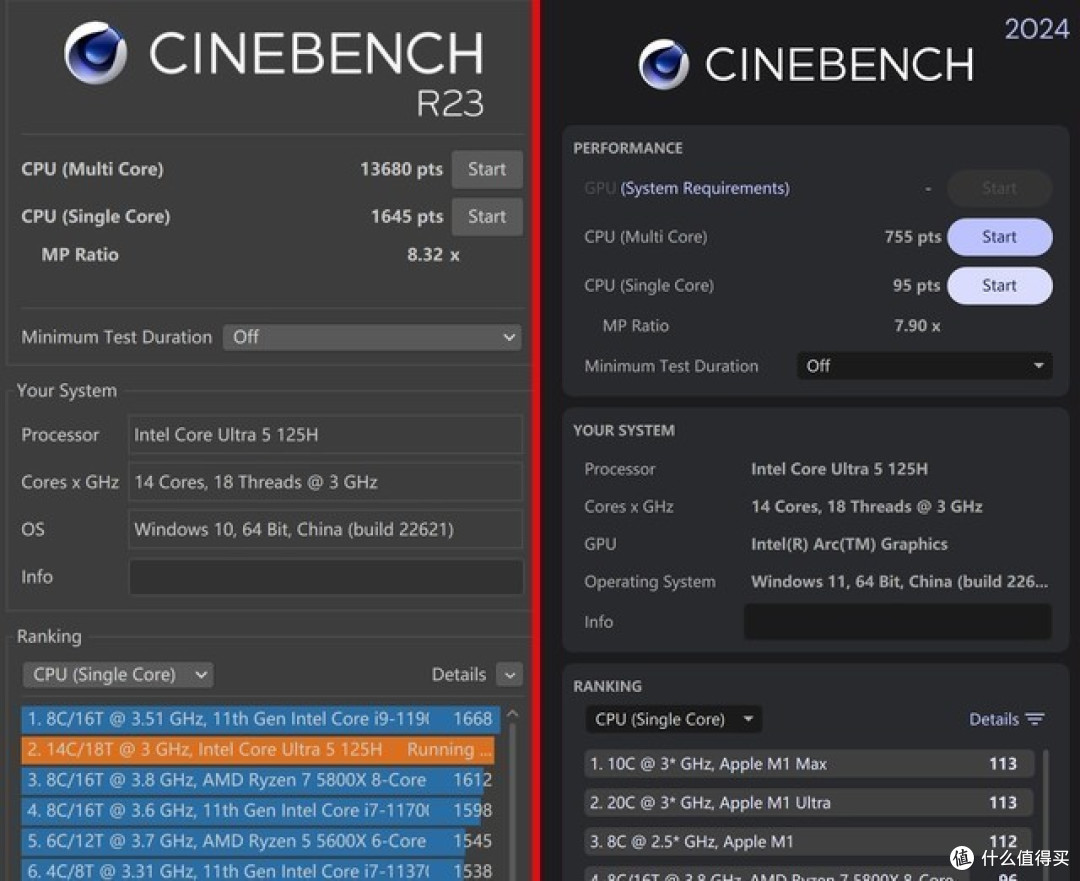Open the 2024 Minimum Test Duration dropdown
1080x881 pixels.
tap(924, 366)
